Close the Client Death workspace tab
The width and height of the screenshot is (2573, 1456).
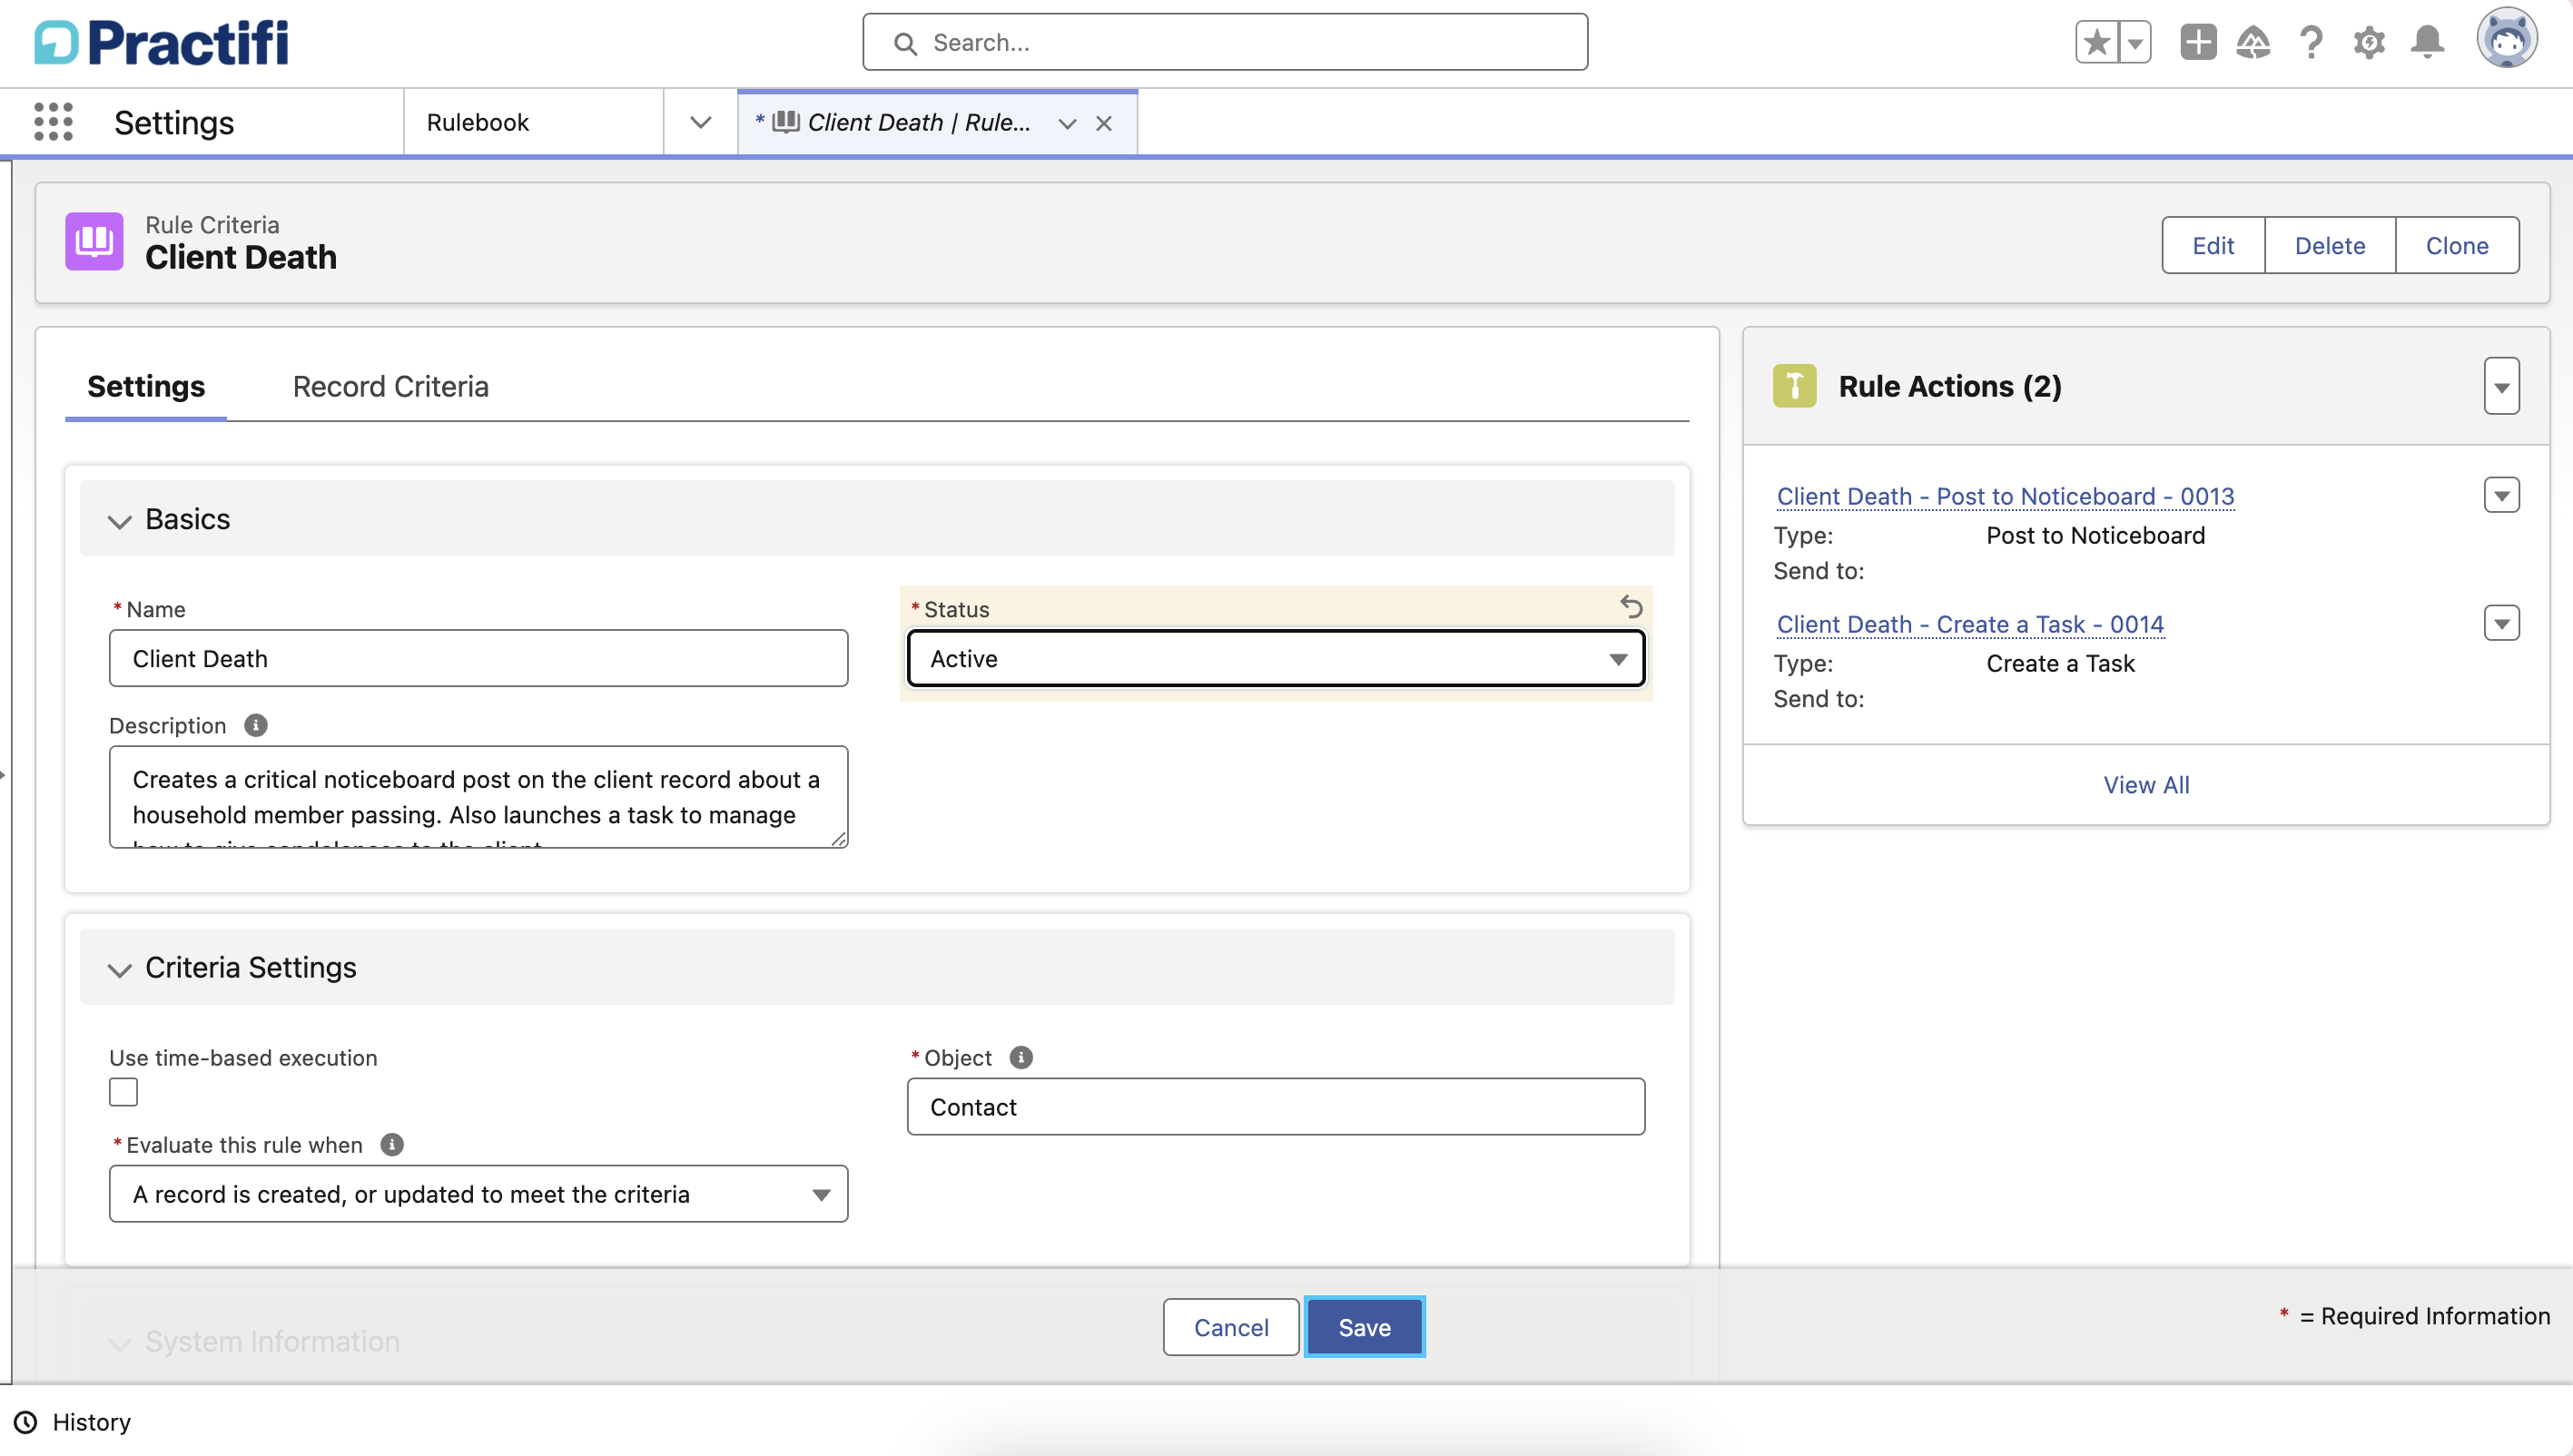(1104, 123)
